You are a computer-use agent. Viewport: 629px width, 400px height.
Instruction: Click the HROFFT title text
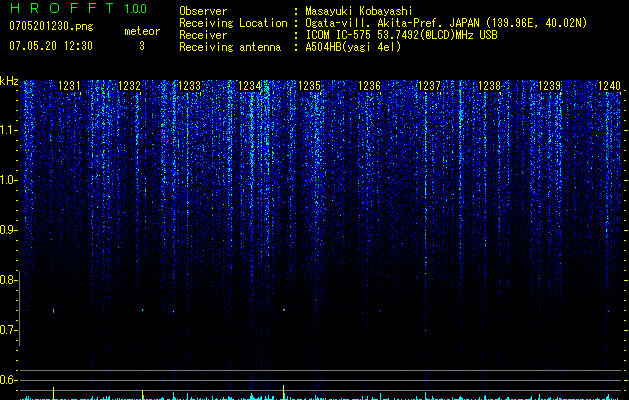(x=62, y=8)
